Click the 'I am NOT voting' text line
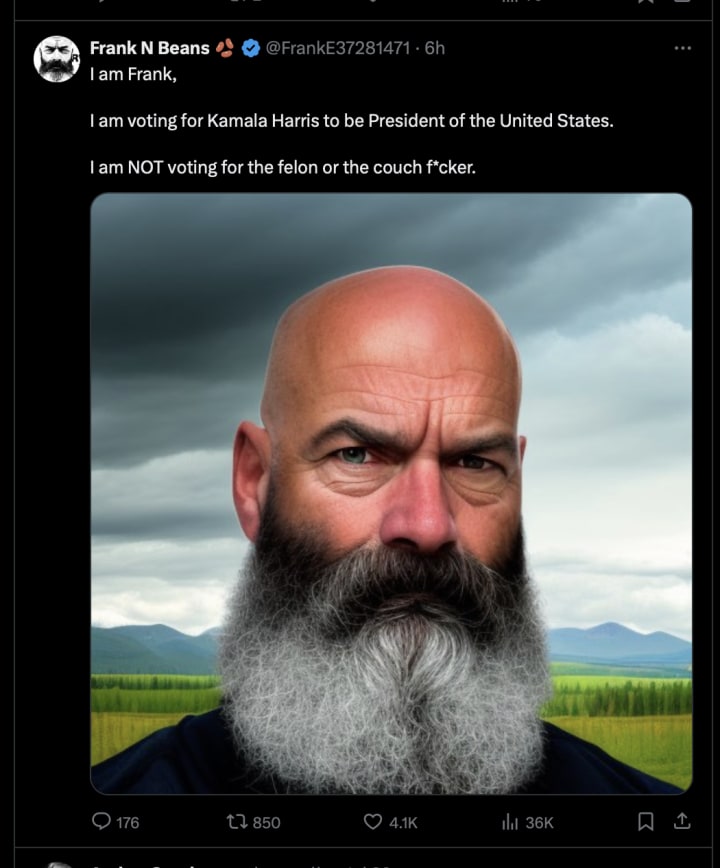This screenshot has width=720, height=868. (x=283, y=167)
